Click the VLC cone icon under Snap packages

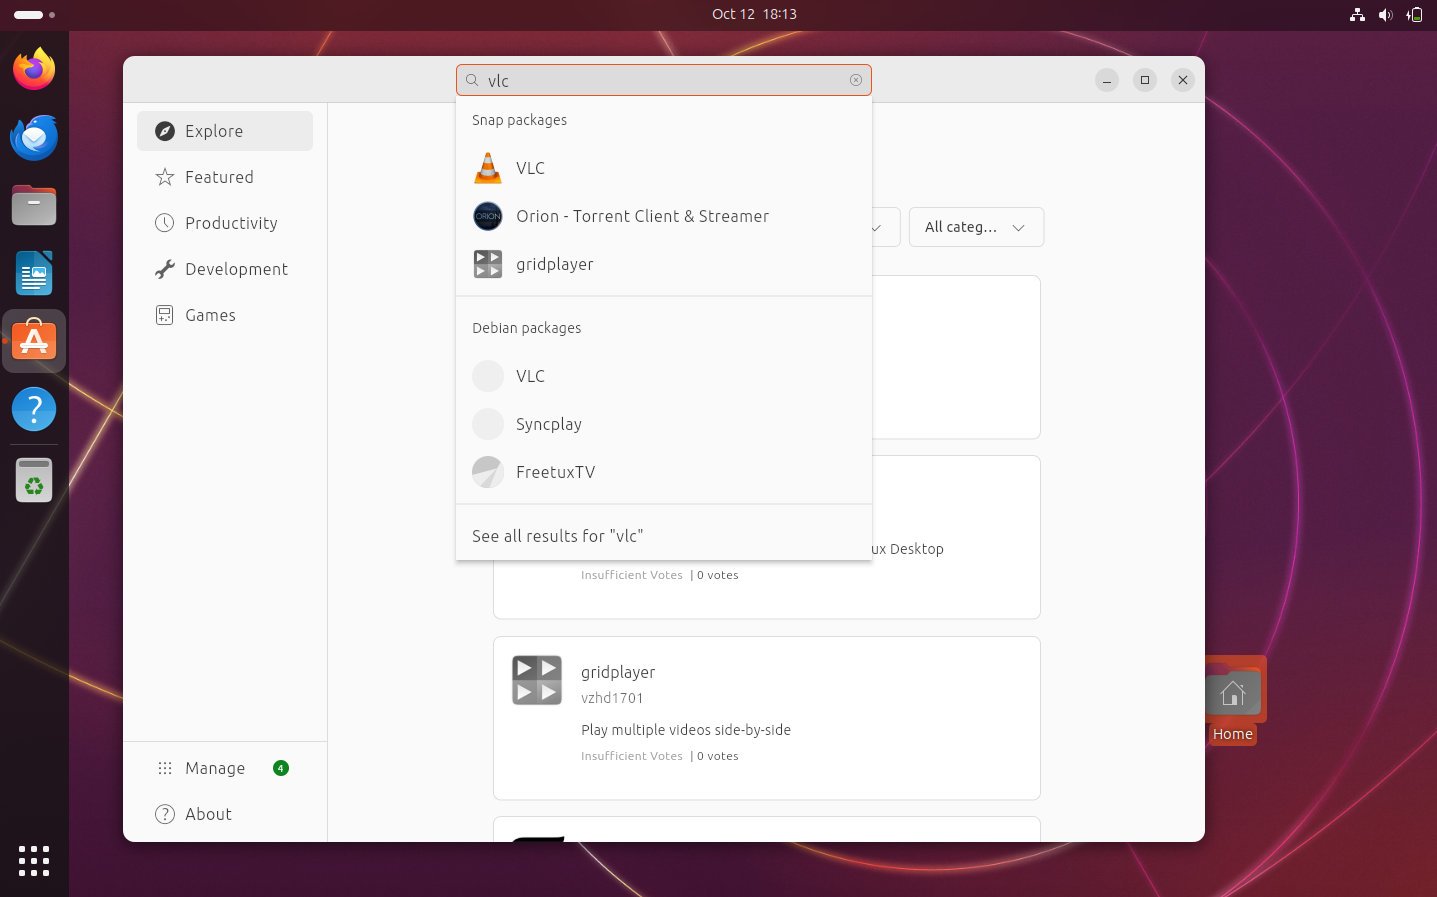[487, 168]
